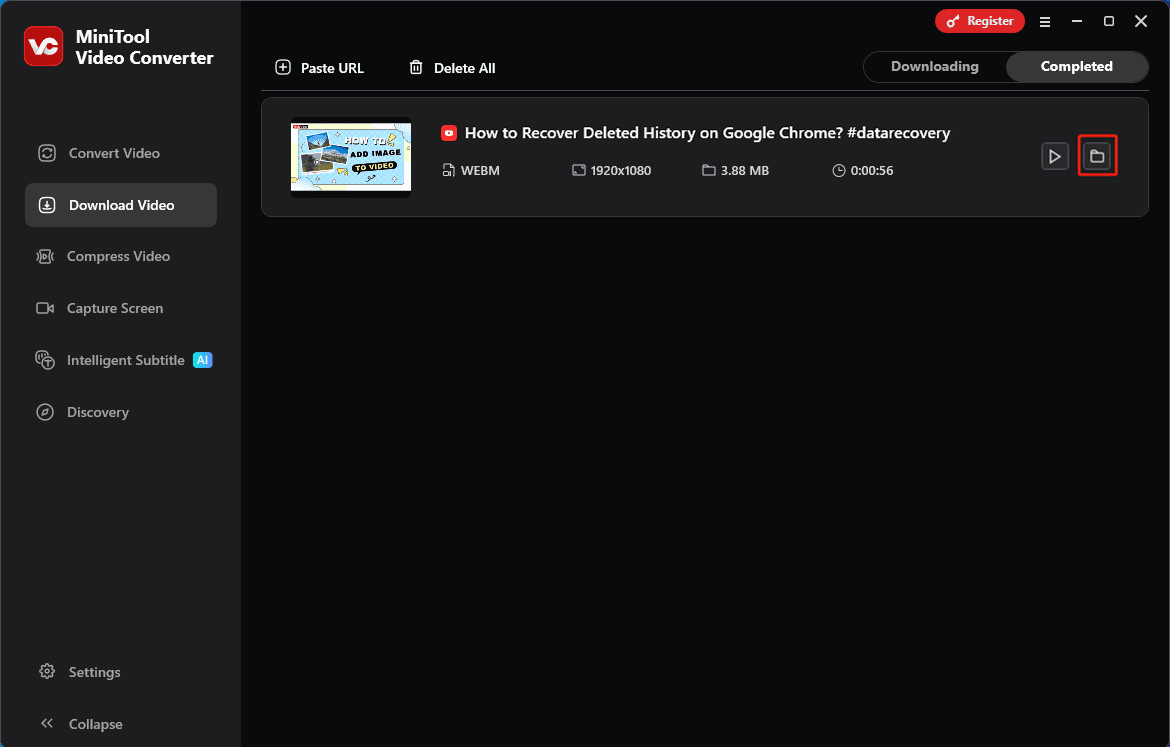Click the 0:00:56 duration value

[872, 171]
